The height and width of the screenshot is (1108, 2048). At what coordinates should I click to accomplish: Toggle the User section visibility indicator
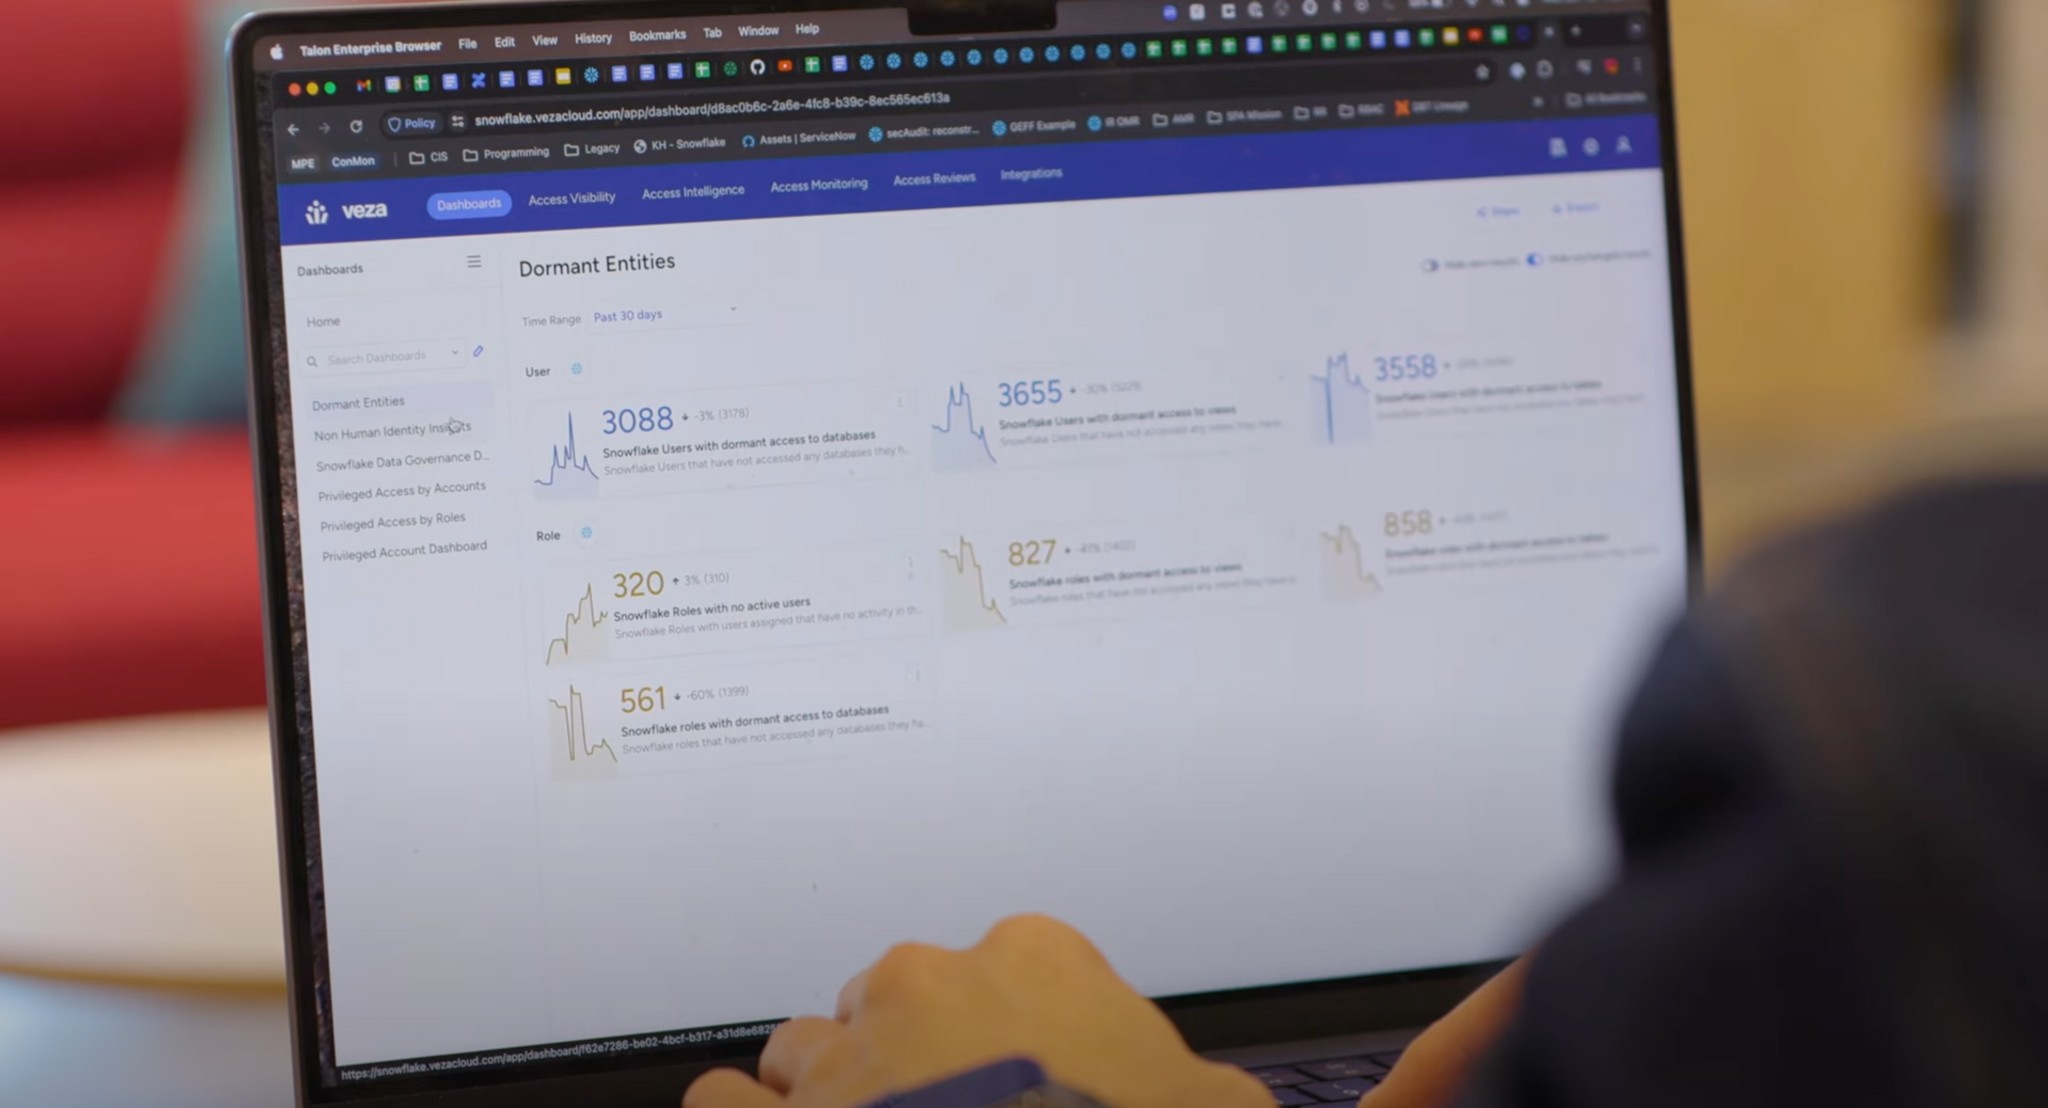point(574,370)
